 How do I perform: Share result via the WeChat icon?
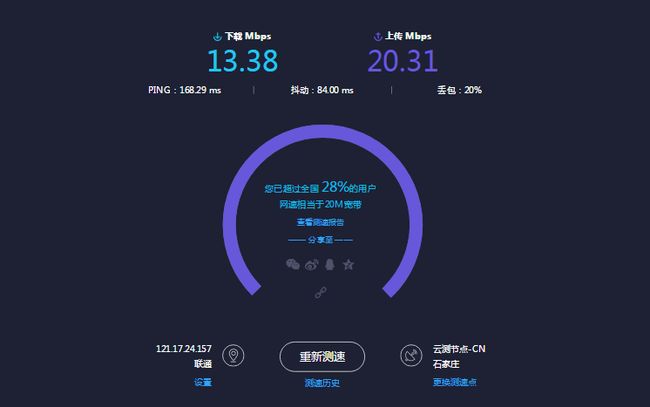click(x=293, y=264)
